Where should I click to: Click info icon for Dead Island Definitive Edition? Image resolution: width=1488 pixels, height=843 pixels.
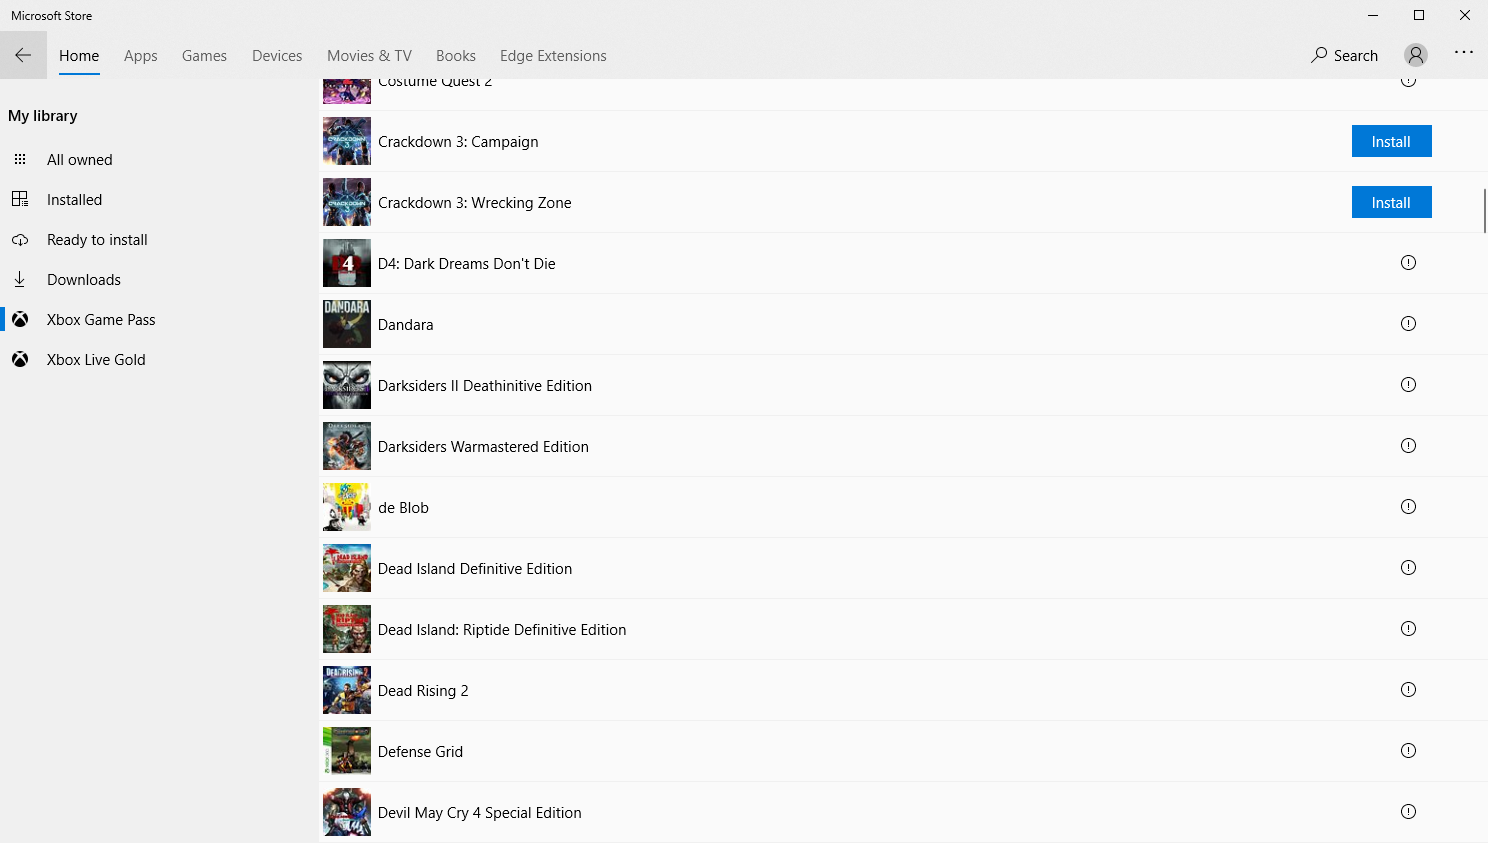(x=1408, y=568)
